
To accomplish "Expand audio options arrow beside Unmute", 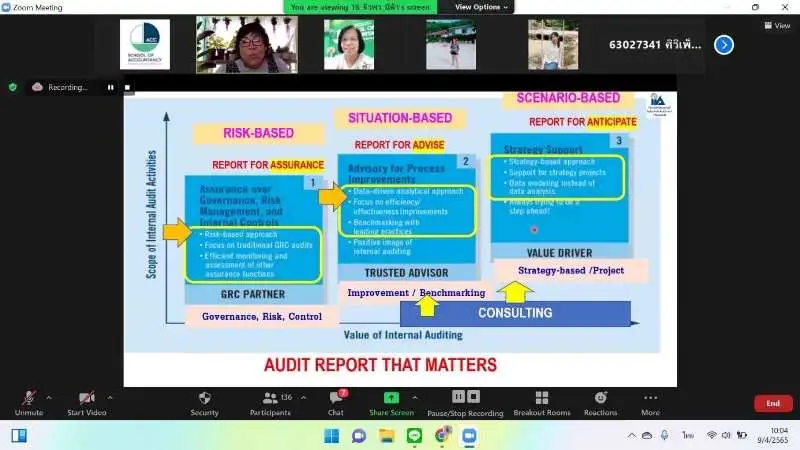I will (x=49, y=397).
